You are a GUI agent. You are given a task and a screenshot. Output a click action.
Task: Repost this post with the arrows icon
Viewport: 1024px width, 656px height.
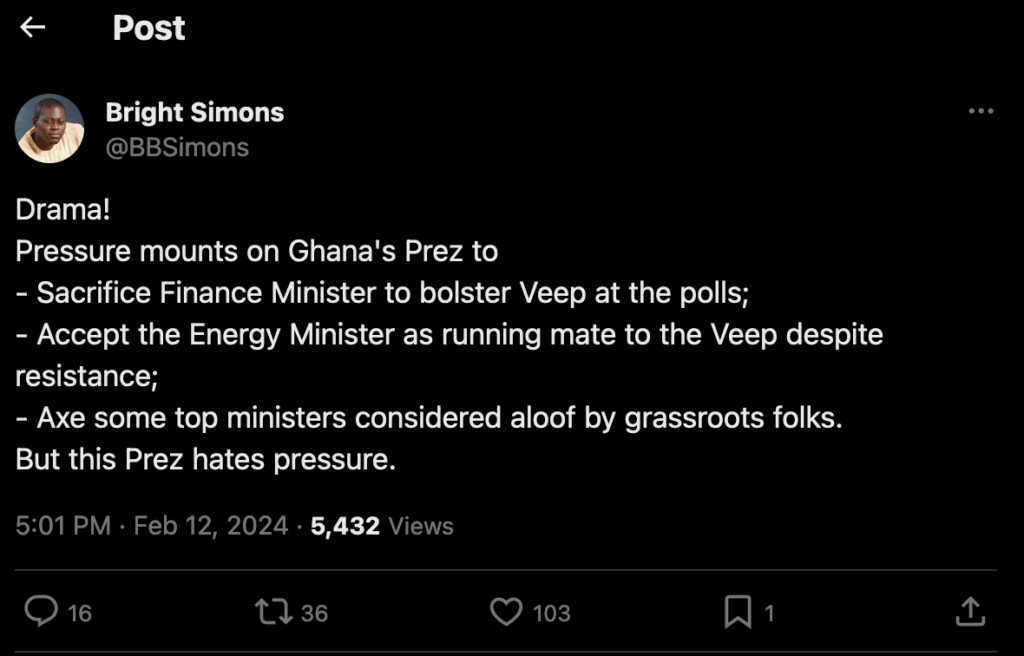click(x=272, y=610)
